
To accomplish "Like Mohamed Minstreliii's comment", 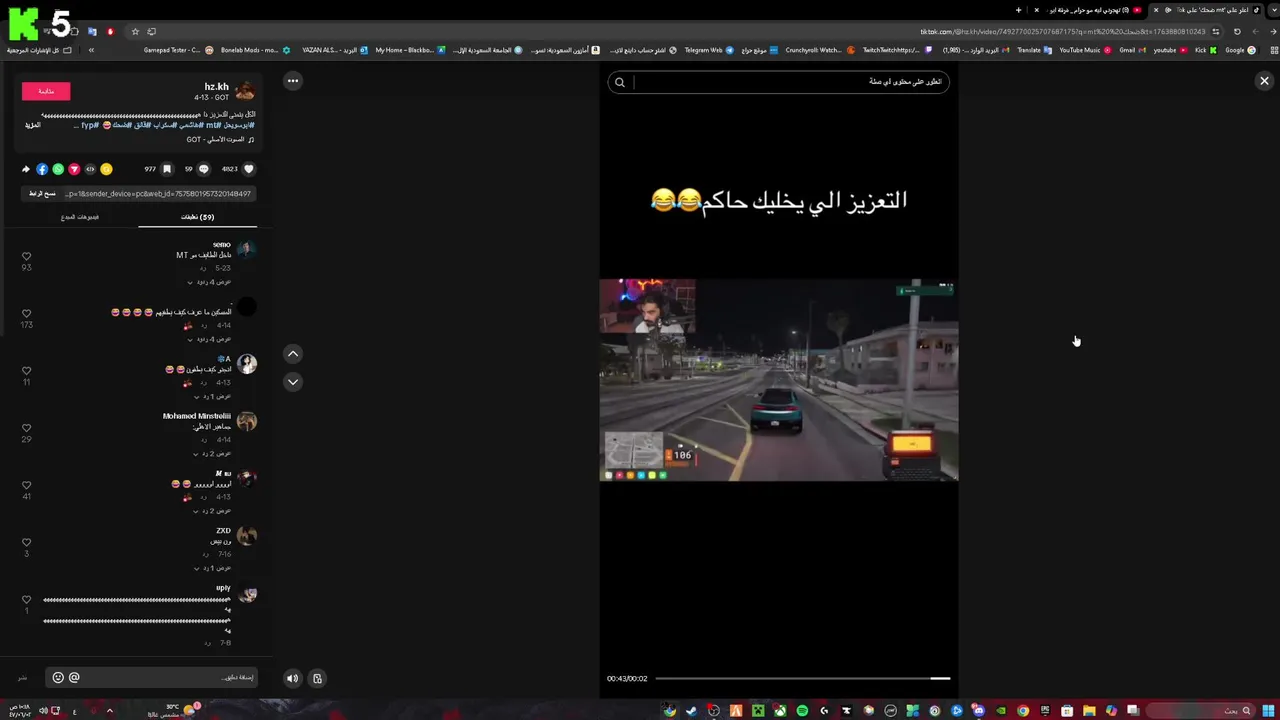I will click(x=26, y=428).
